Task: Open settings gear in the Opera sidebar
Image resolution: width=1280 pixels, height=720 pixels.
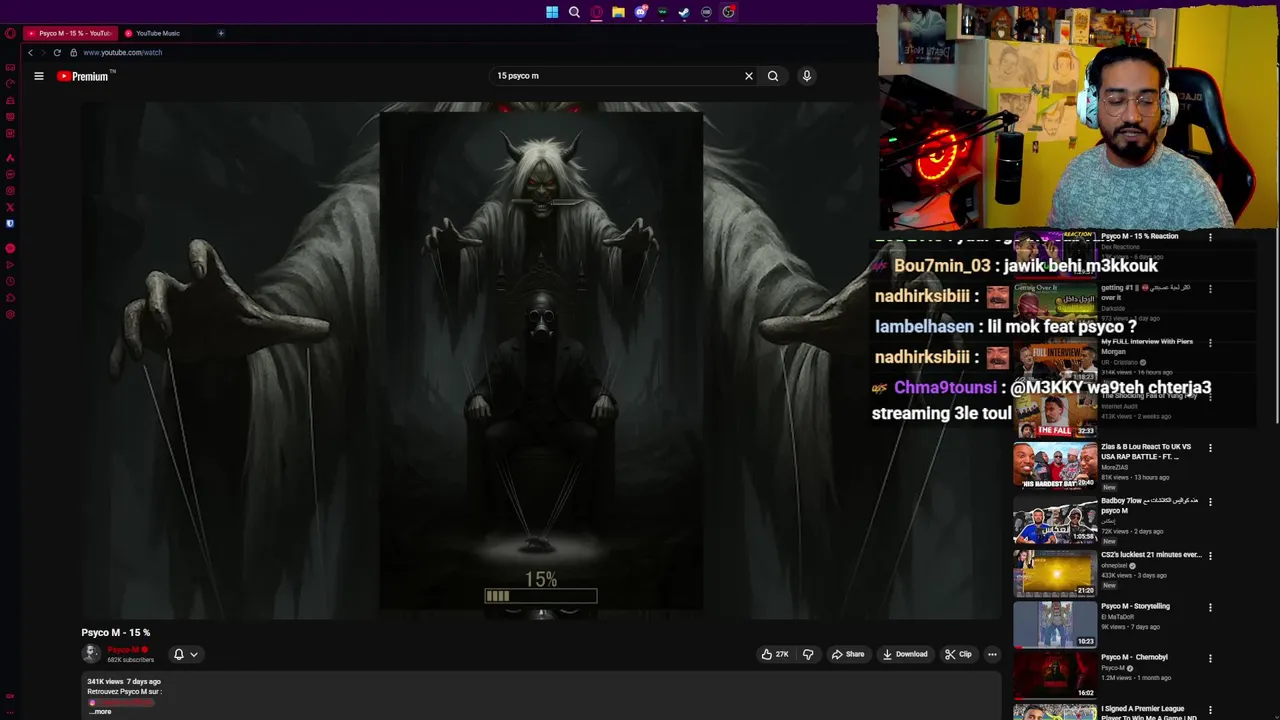Action: pyautogui.click(x=10, y=315)
